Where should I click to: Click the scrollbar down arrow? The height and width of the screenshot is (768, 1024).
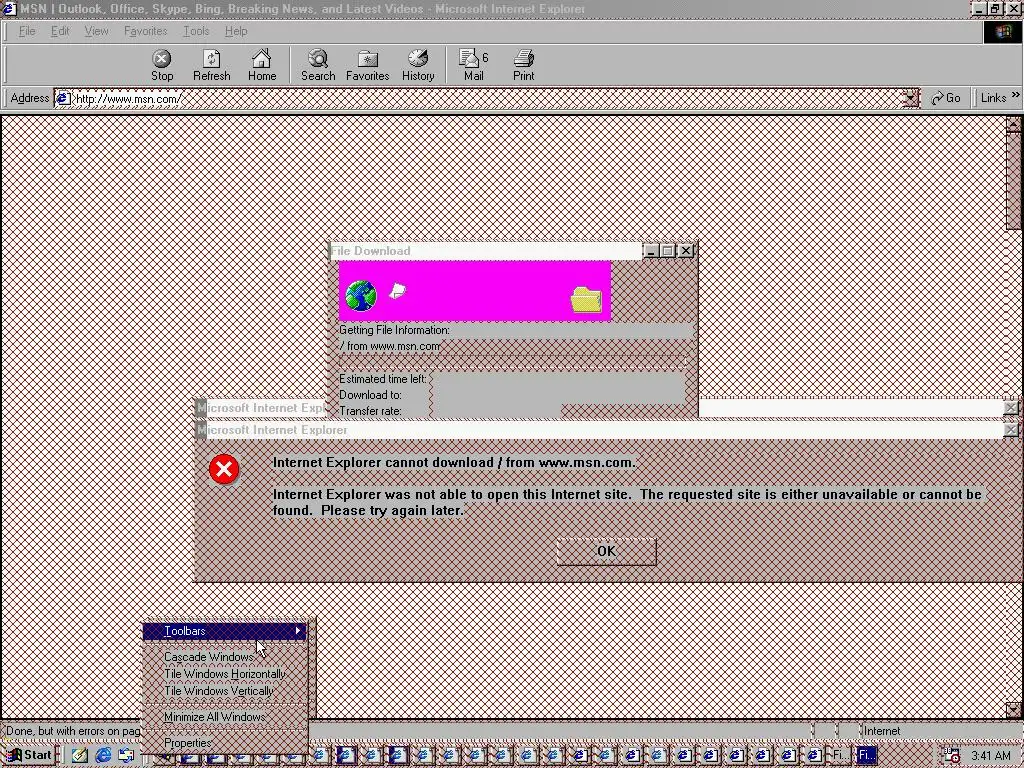click(1014, 709)
